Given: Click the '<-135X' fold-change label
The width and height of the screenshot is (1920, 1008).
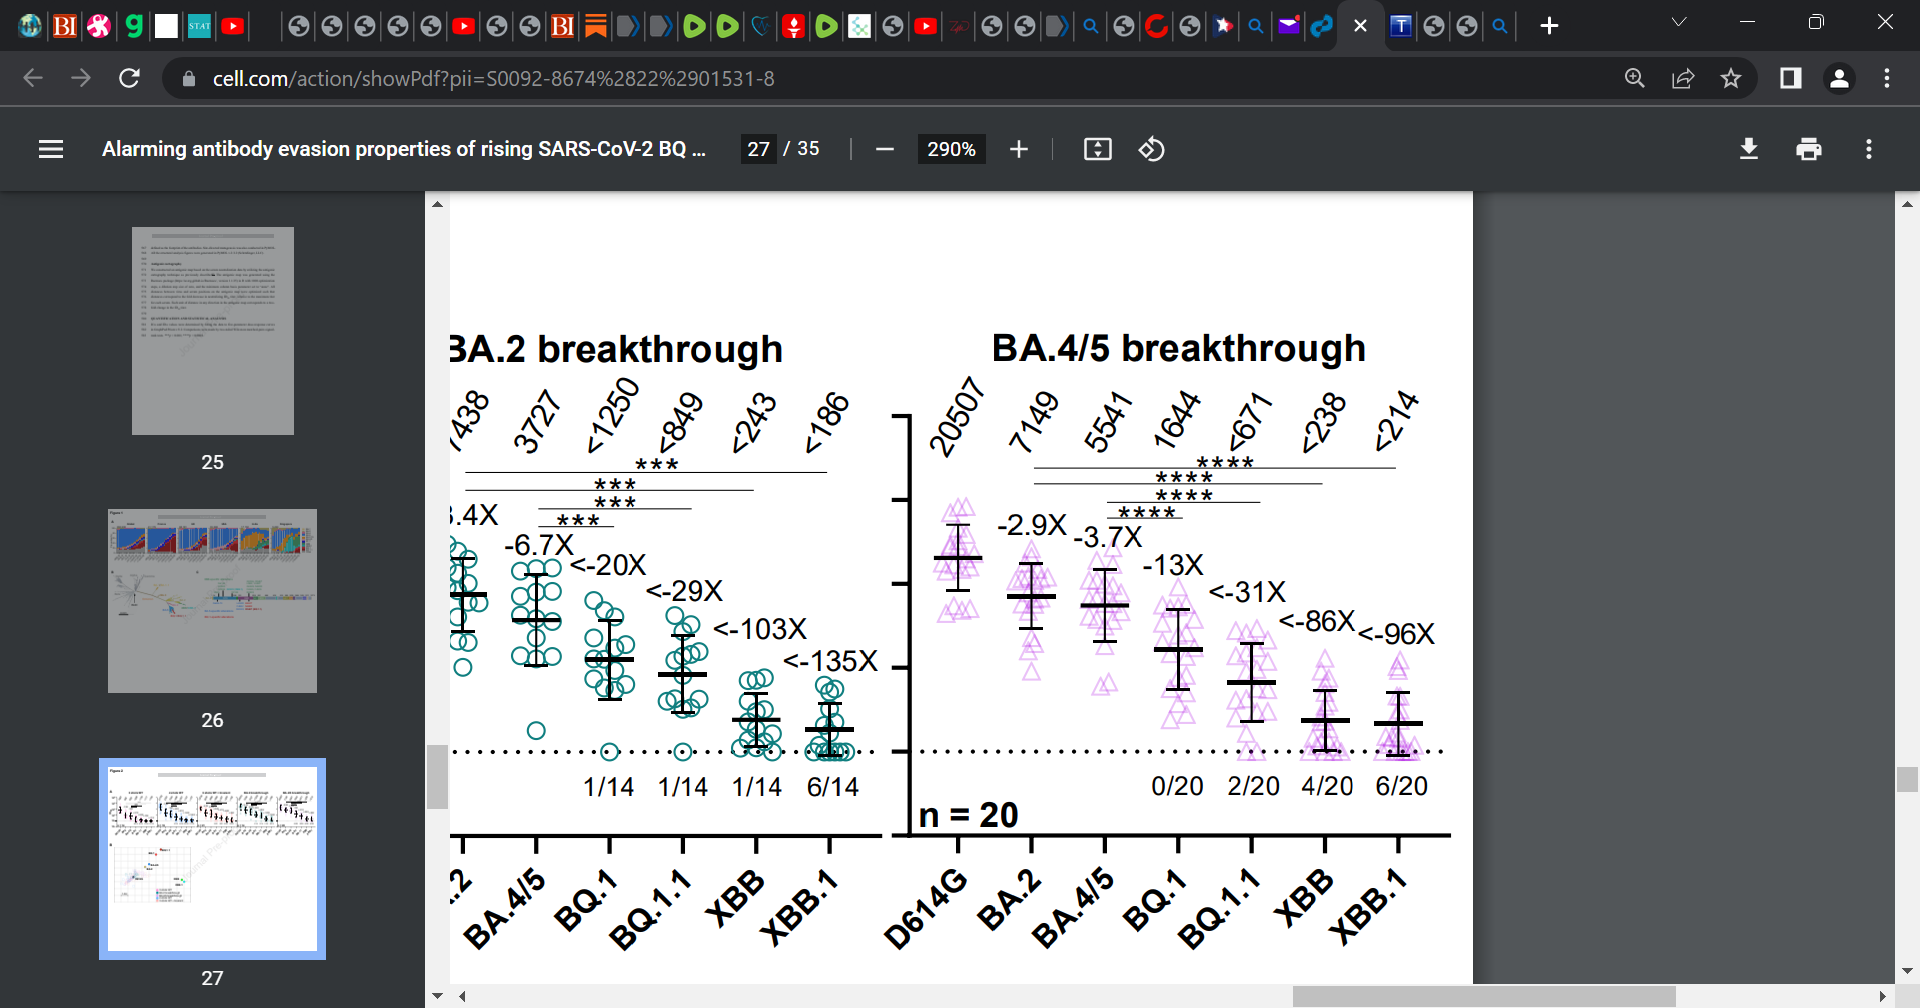Looking at the screenshot, I should pyautogui.click(x=830, y=661).
